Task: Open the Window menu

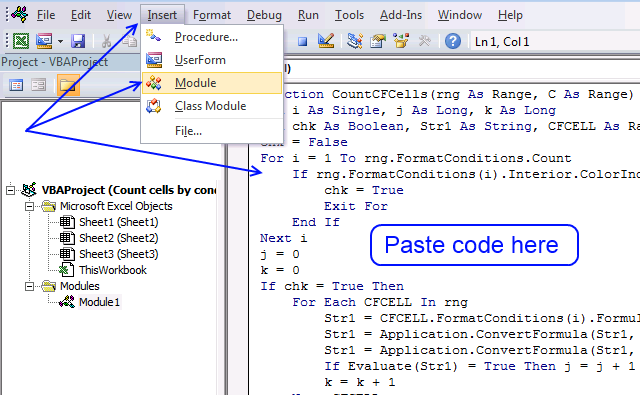Action: click(460, 15)
